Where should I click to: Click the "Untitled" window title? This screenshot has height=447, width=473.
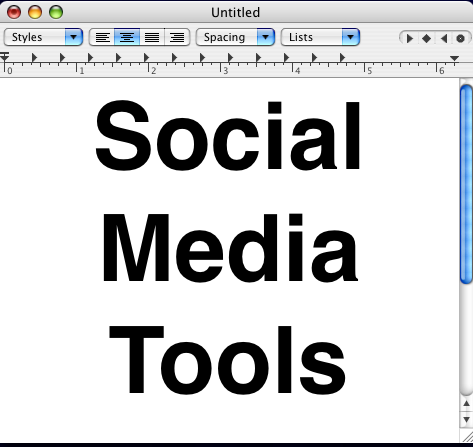tap(235, 13)
